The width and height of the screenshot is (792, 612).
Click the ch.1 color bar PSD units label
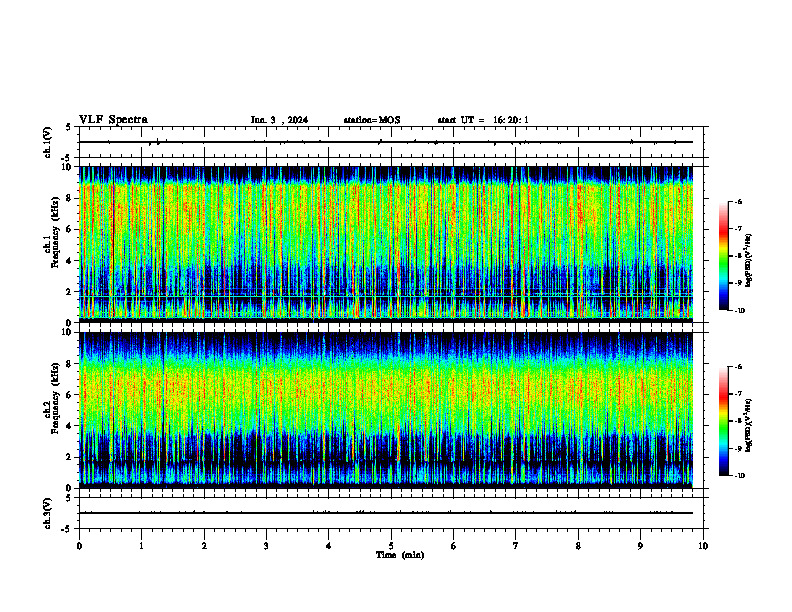pyautogui.click(x=749, y=261)
